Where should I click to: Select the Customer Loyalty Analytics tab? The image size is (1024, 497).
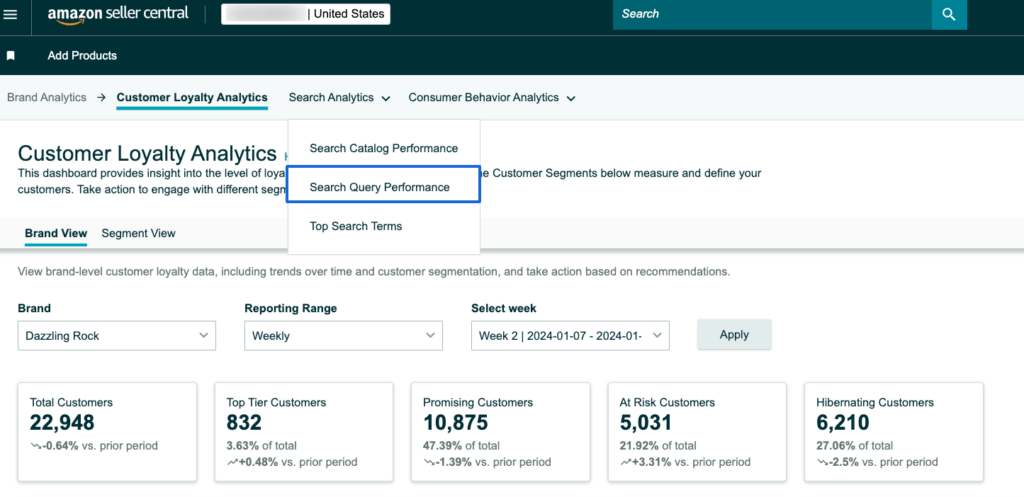192,97
